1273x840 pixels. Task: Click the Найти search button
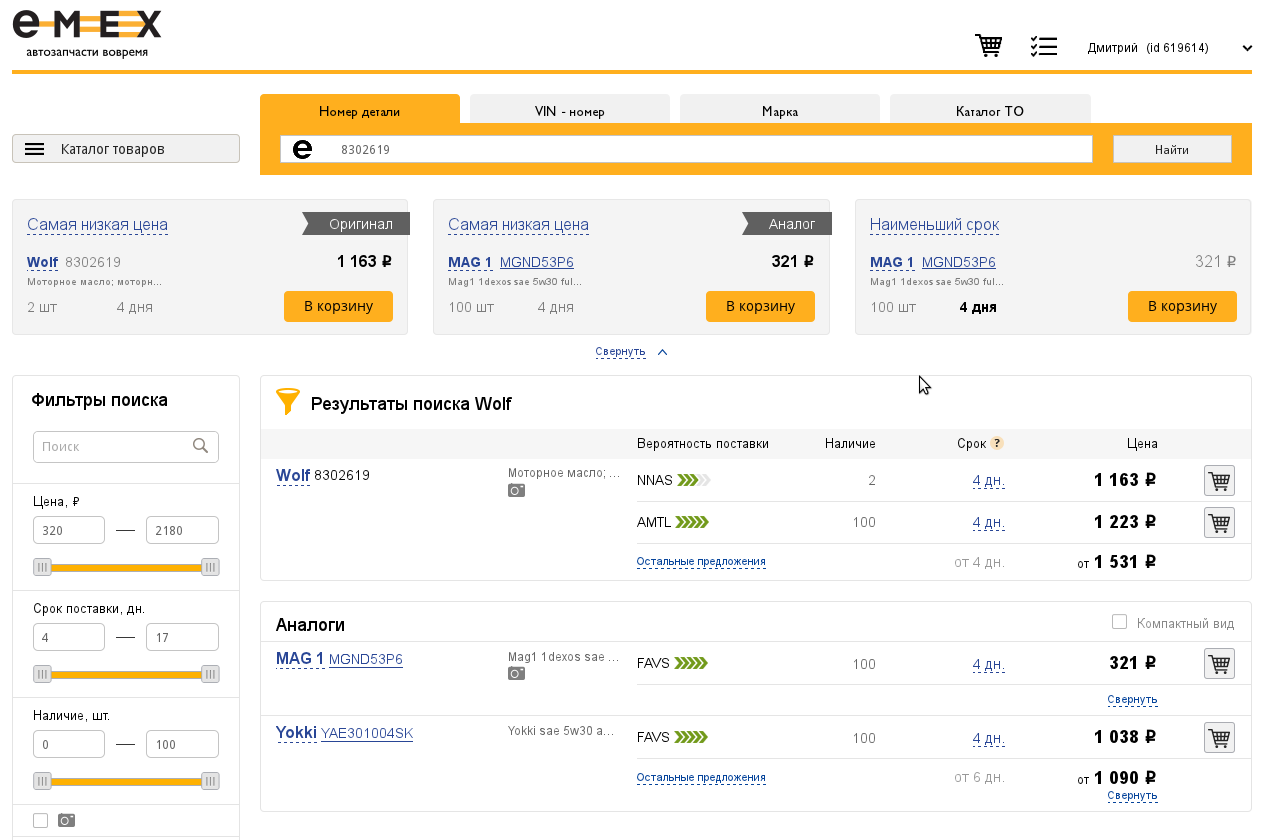(1172, 149)
